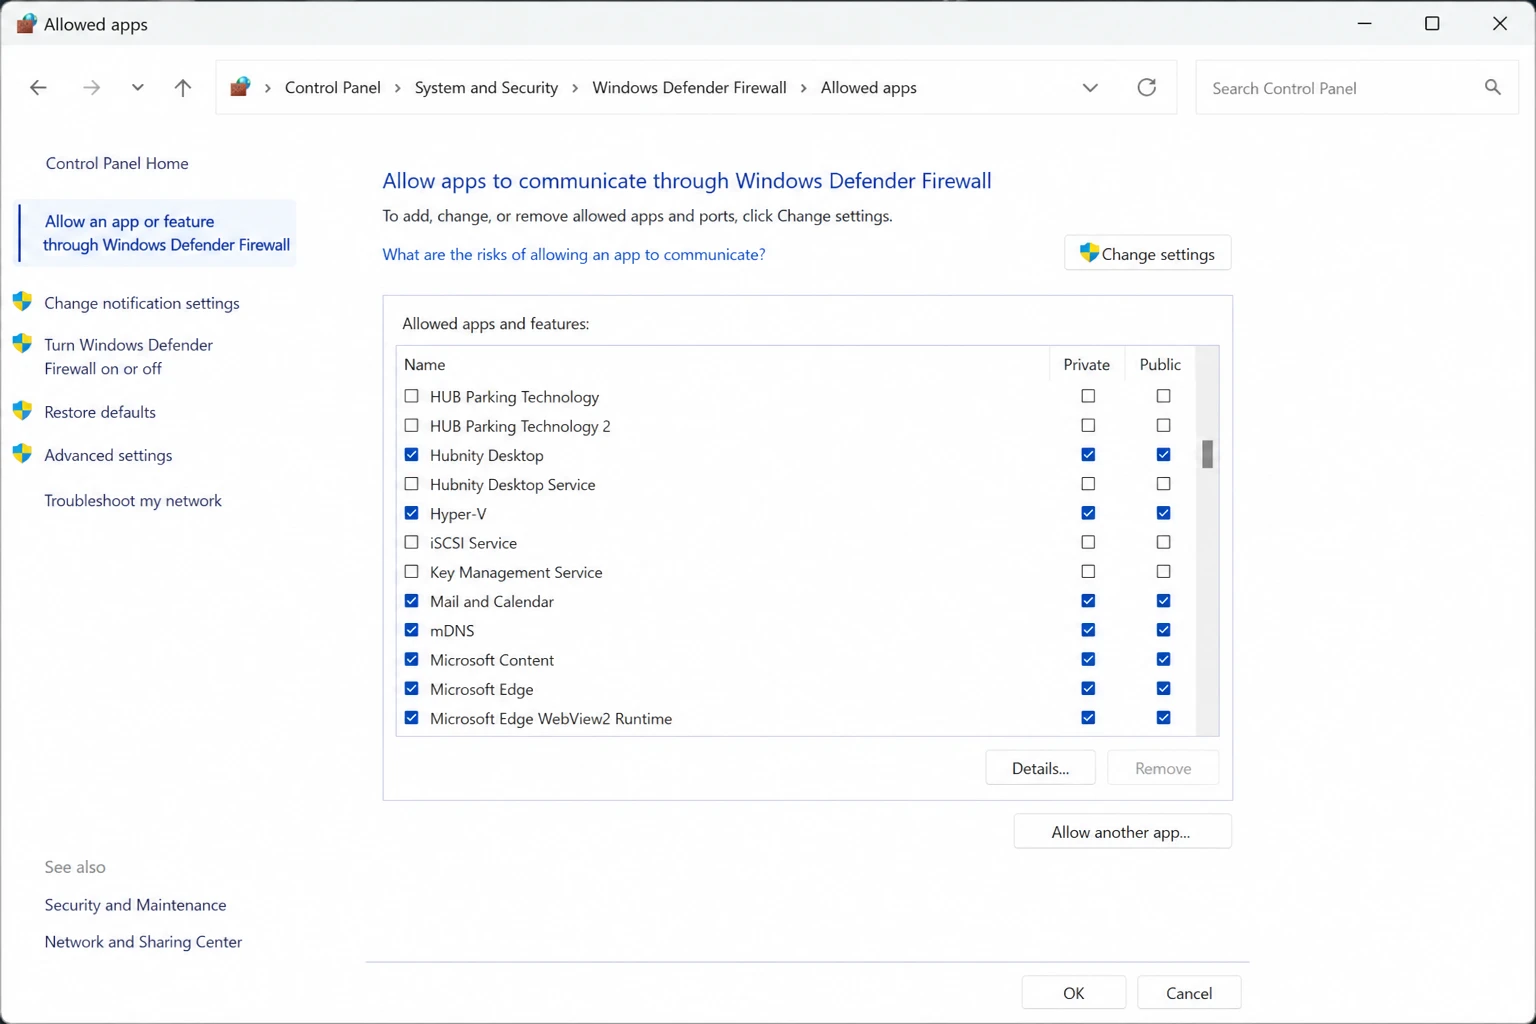This screenshot has width=1536, height=1024.
Task: Toggle Public checkbox for HUB Parking Technology 2
Action: [x=1163, y=425]
